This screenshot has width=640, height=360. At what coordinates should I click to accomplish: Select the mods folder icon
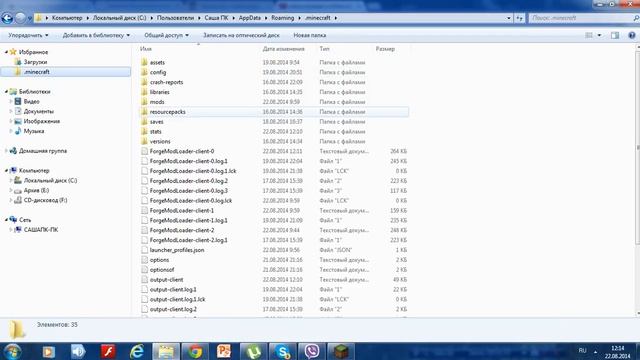coord(144,102)
